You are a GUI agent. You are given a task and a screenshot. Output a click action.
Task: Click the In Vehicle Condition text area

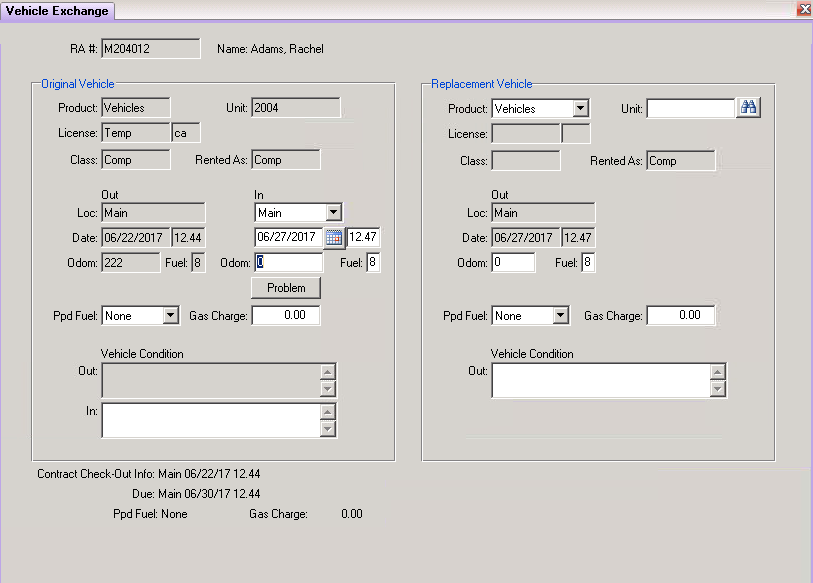tap(211, 420)
